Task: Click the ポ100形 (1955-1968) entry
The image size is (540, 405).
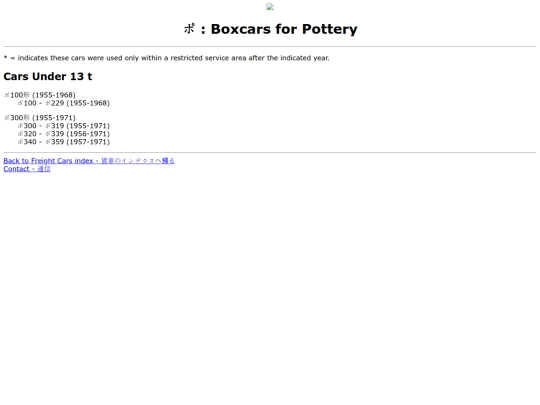Action: 40,95
